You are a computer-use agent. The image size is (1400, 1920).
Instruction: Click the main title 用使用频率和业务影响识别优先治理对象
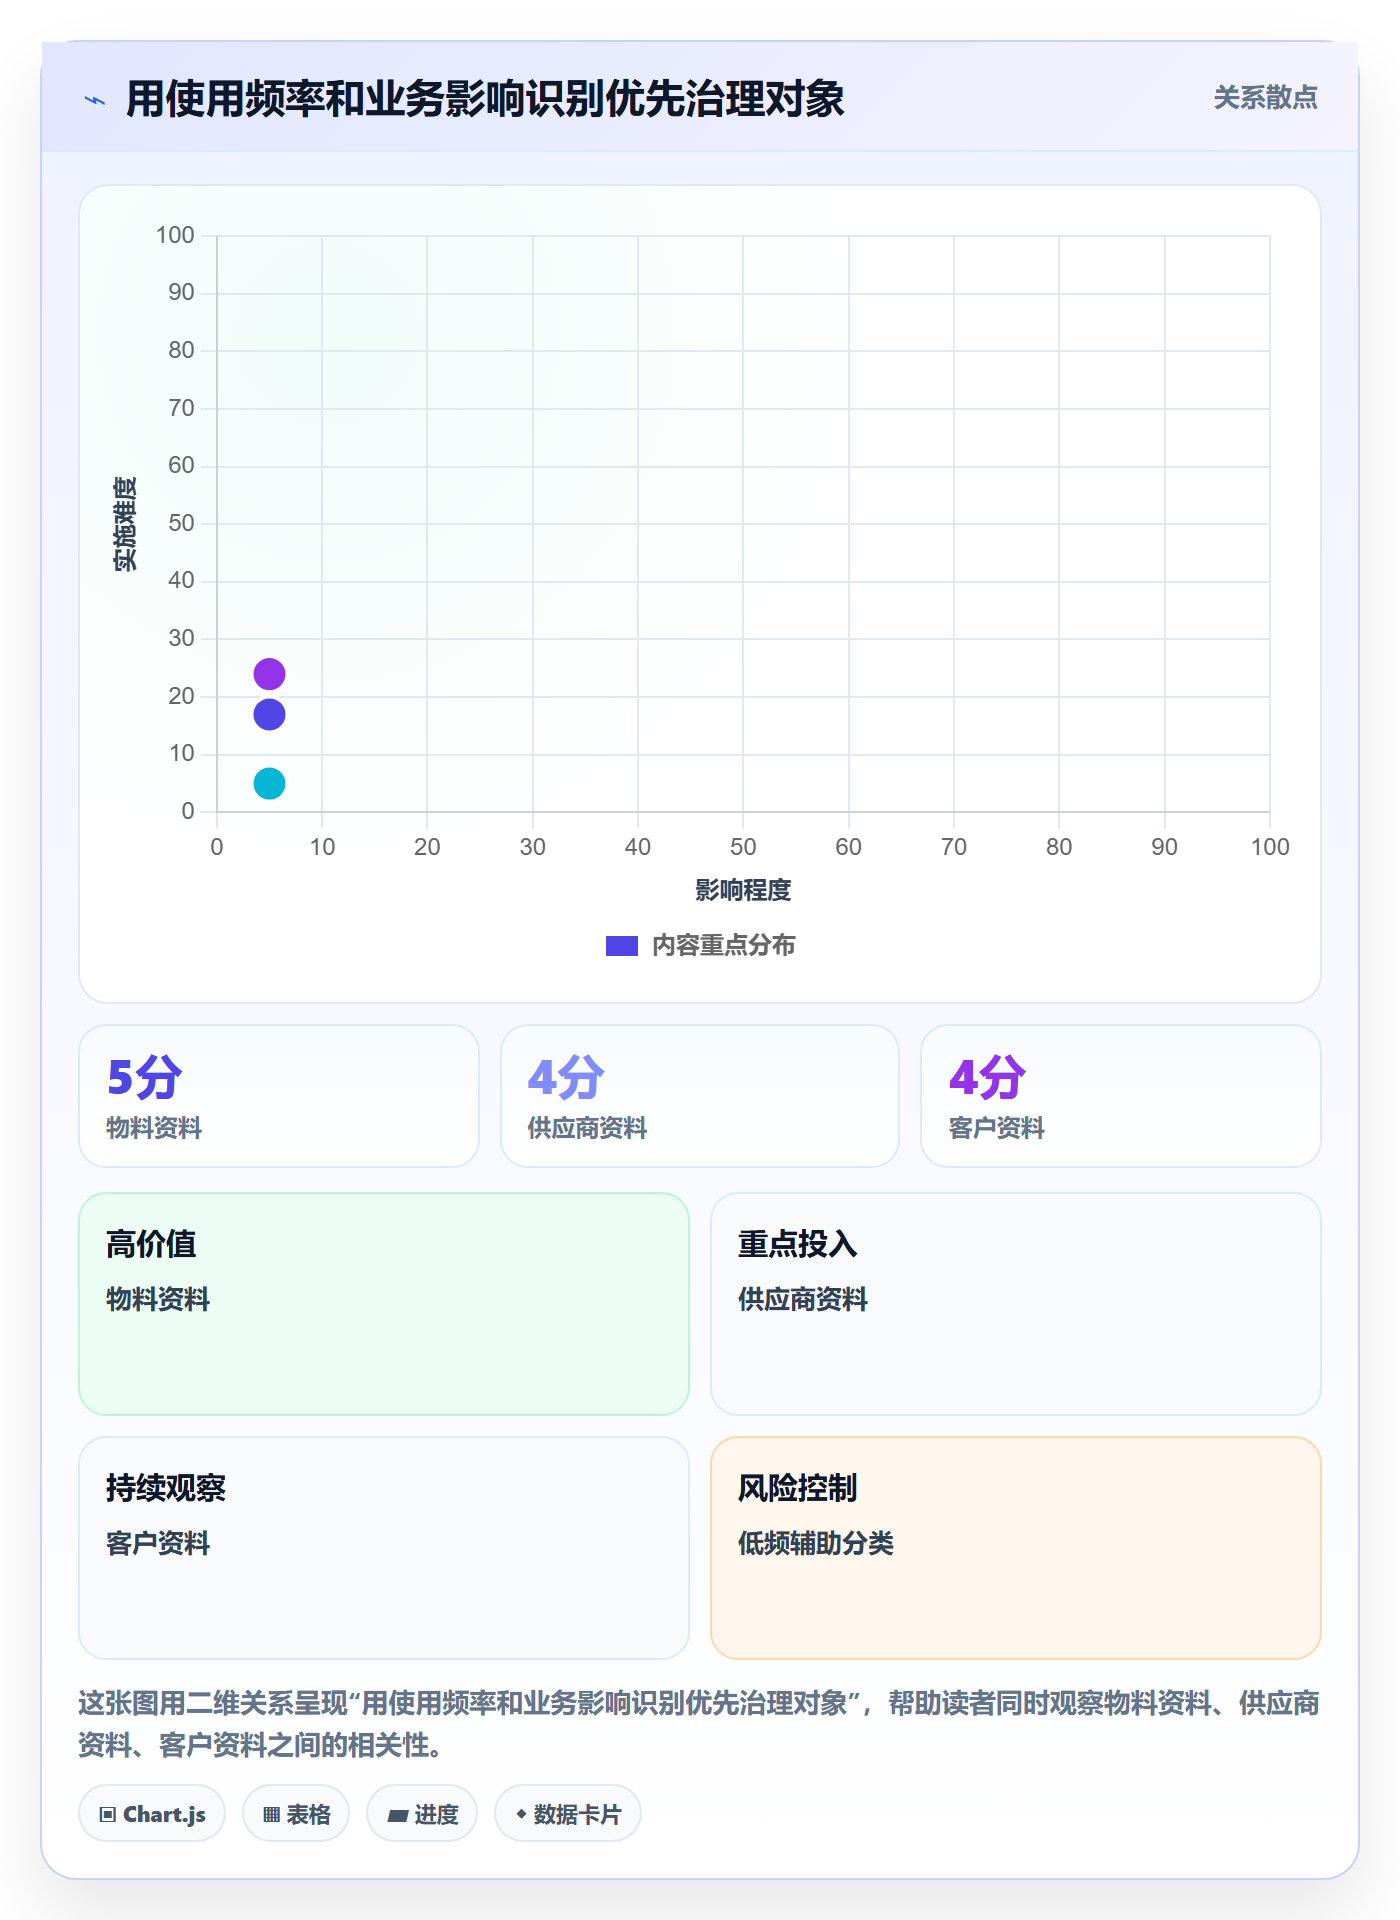485,99
